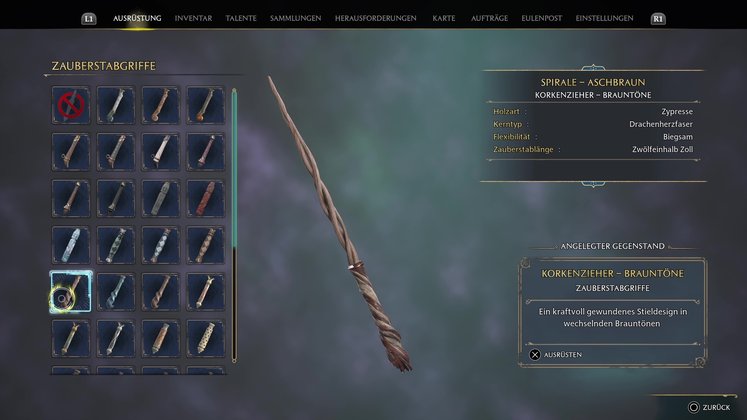Screen dimensions: 747x420
Task: Choose the white-wrapped handle in second row
Action: 161,152
